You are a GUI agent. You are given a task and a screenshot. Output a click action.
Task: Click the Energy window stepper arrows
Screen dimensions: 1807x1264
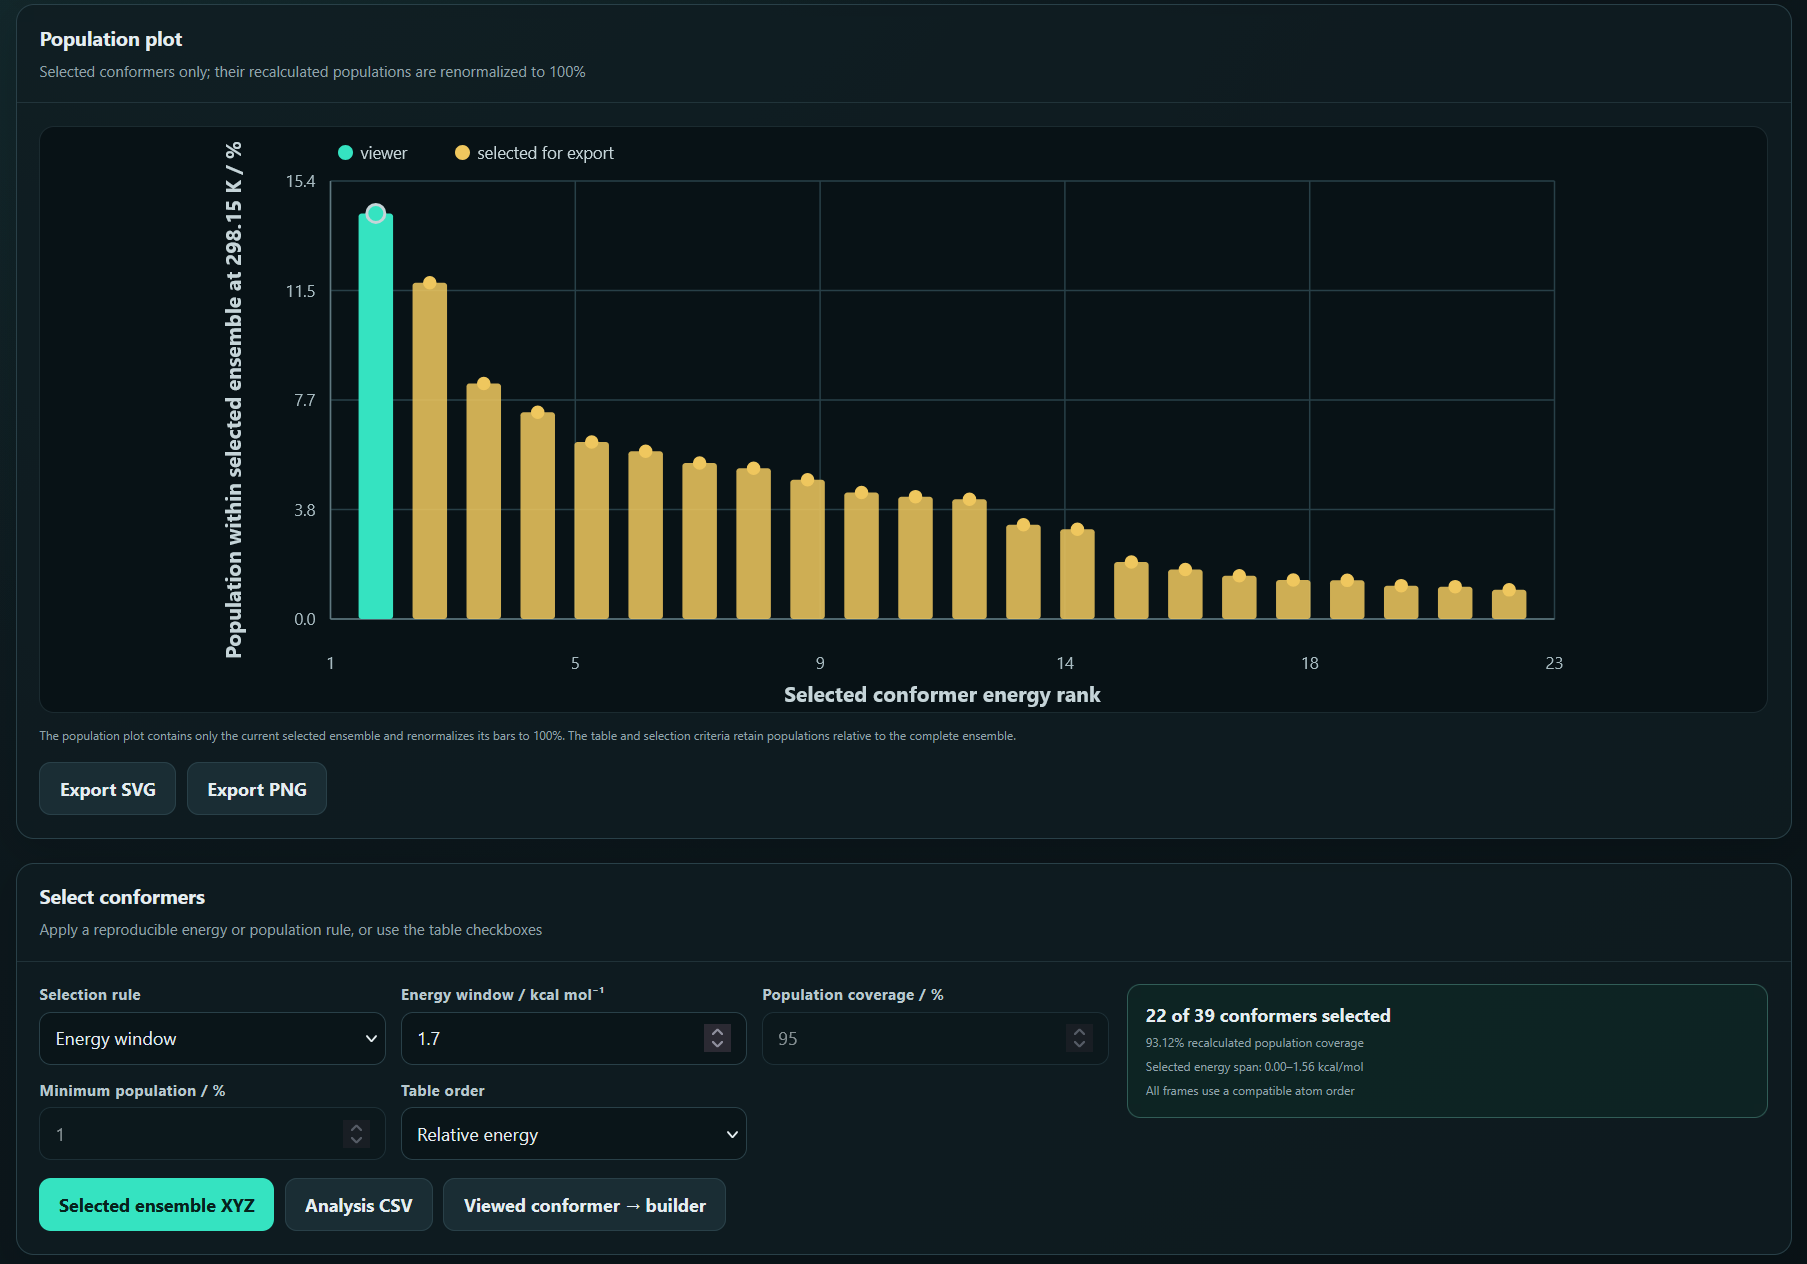(717, 1038)
